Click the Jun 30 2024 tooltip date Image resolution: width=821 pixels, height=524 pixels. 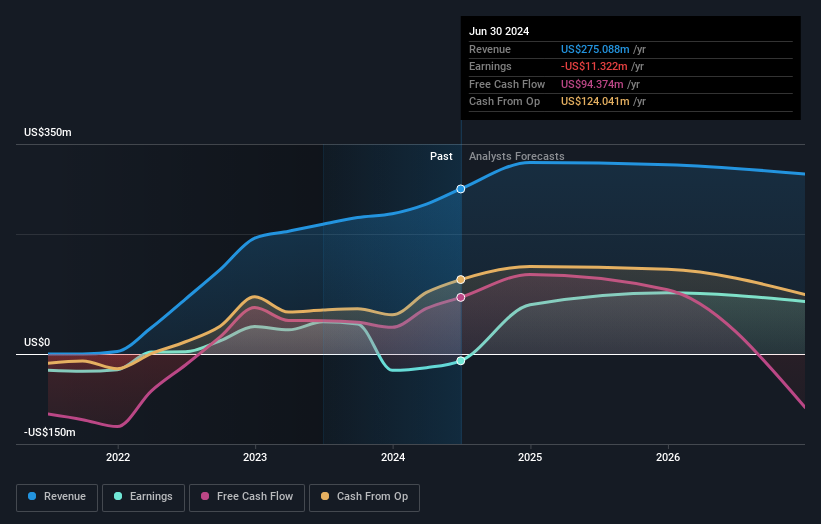coord(499,31)
